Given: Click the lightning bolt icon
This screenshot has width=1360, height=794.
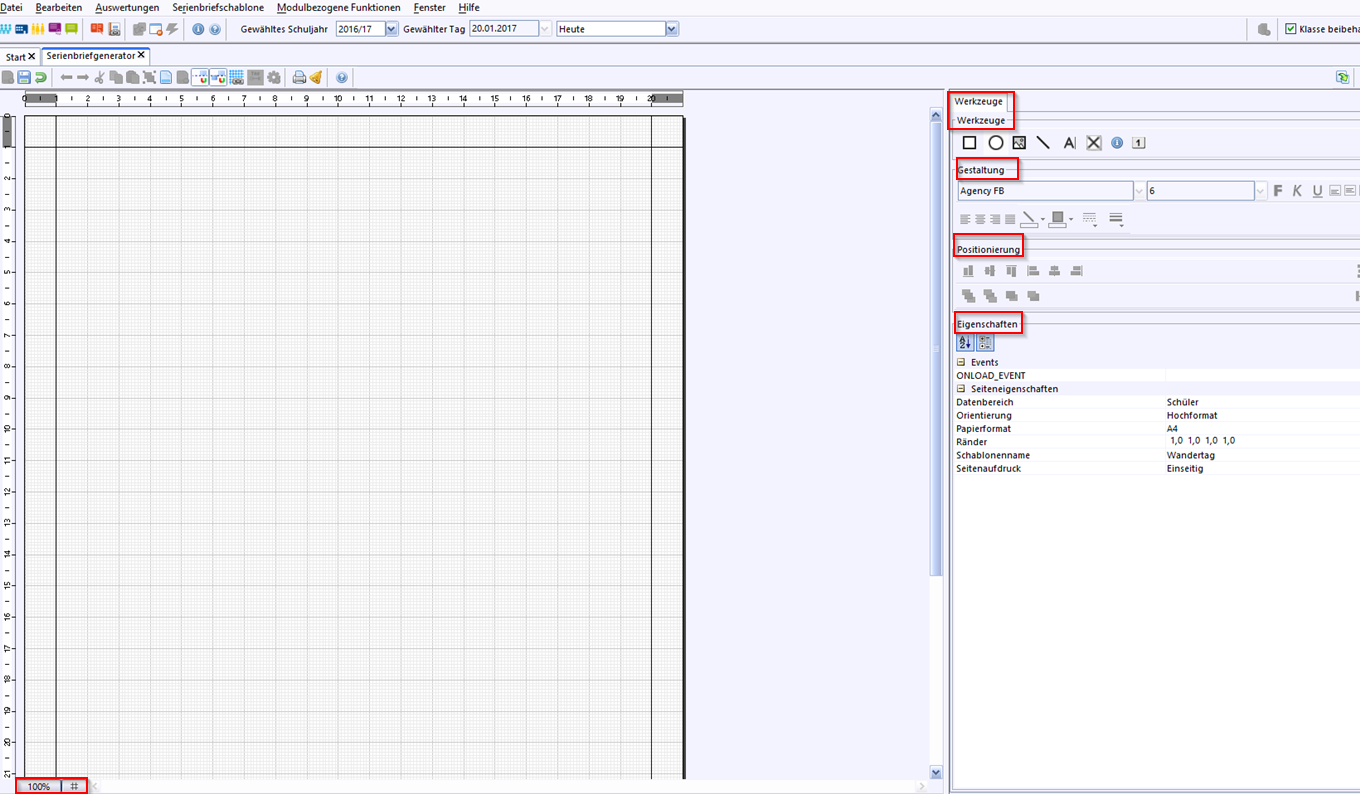Looking at the screenshot, I should click(172, 29).
